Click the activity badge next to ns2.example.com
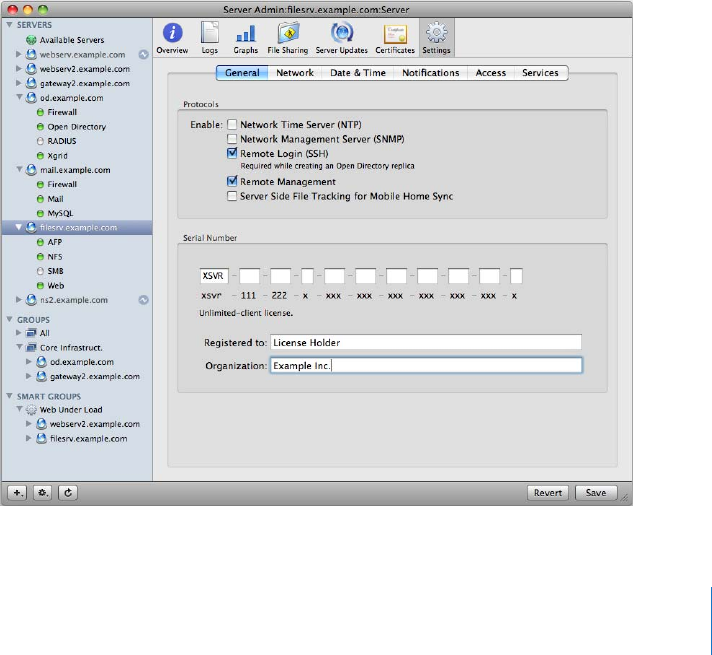 click(x=143, y=300)
